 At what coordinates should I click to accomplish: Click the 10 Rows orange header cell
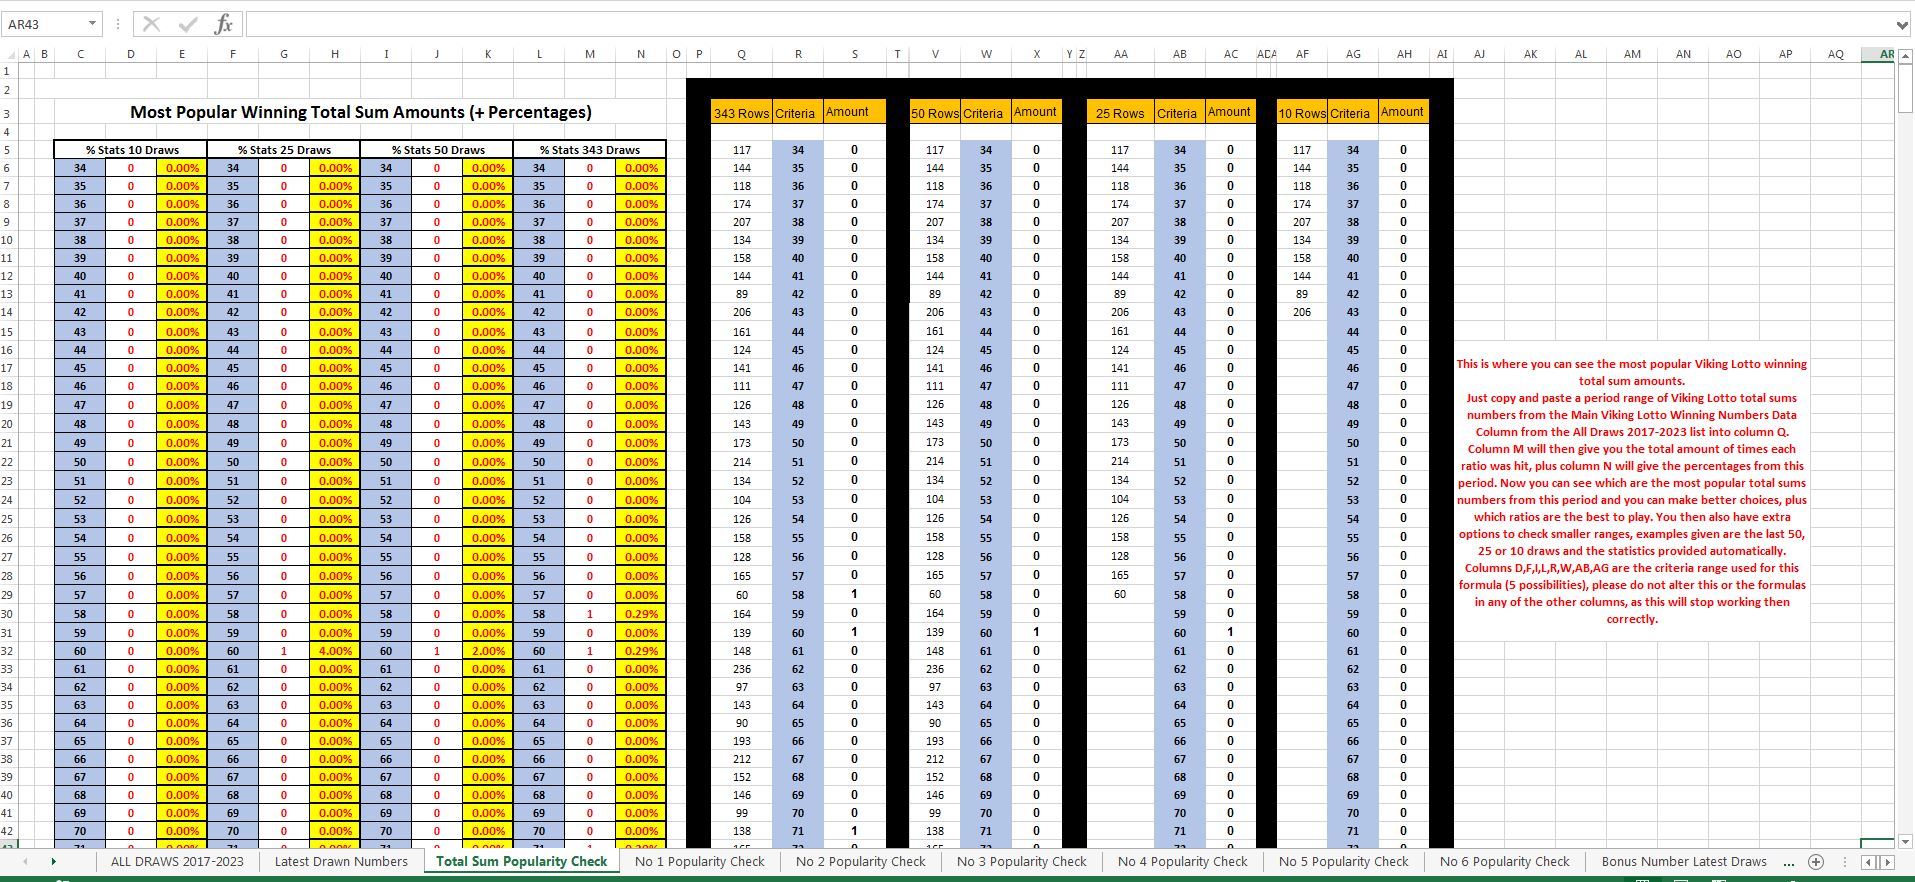click(1302, 113)
